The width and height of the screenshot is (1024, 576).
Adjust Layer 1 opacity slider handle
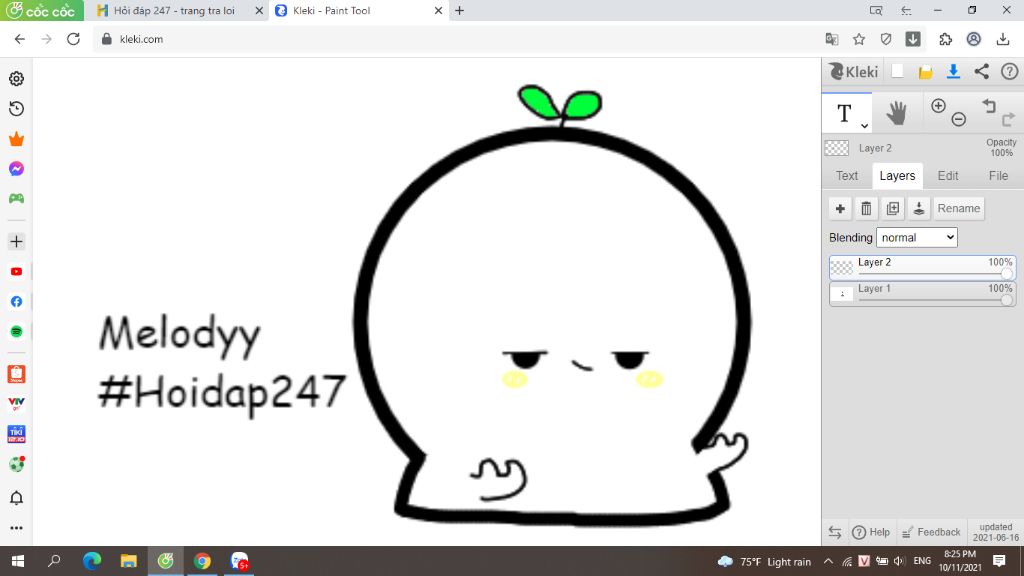point(1006,299)
